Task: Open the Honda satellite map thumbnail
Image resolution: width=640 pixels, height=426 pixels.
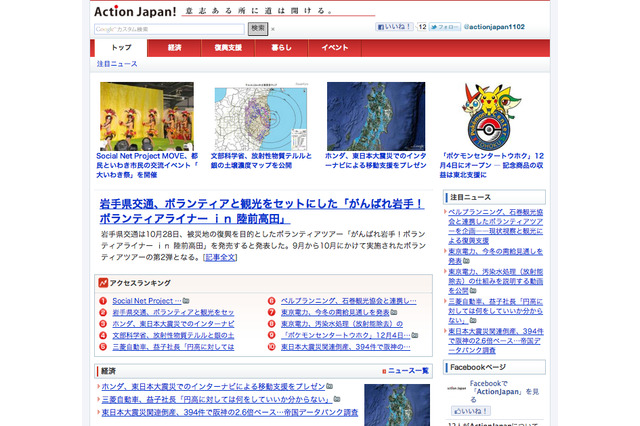Action: [376, 116]
